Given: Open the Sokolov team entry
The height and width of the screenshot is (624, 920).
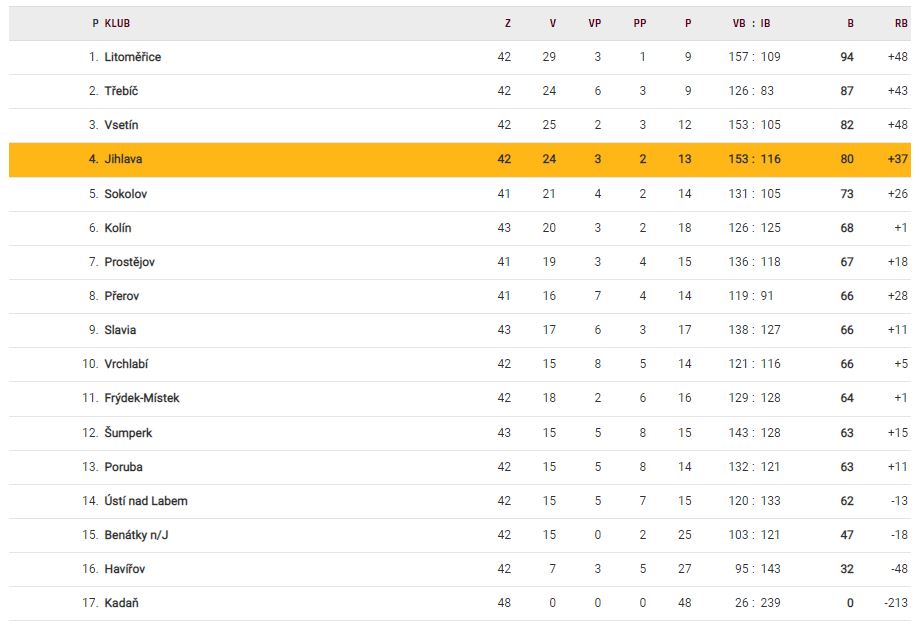Looking at the screenshot, I should coord(126,194).
